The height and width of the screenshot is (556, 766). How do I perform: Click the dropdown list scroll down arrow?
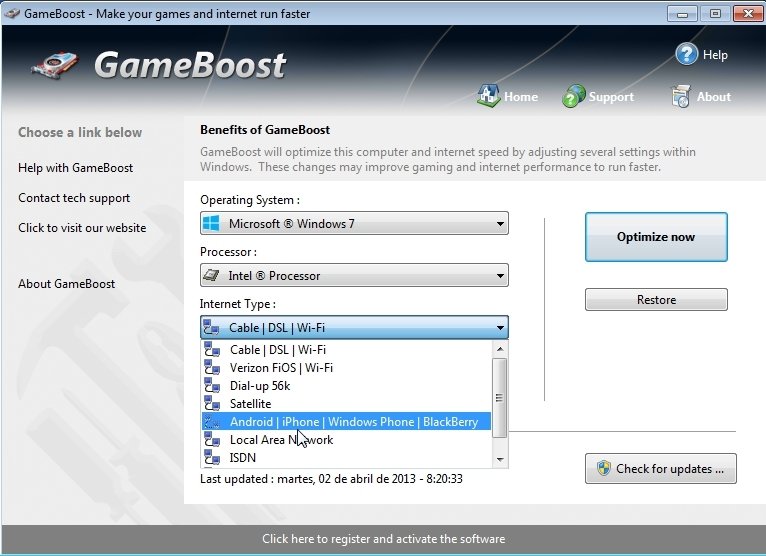click(500, 459)
